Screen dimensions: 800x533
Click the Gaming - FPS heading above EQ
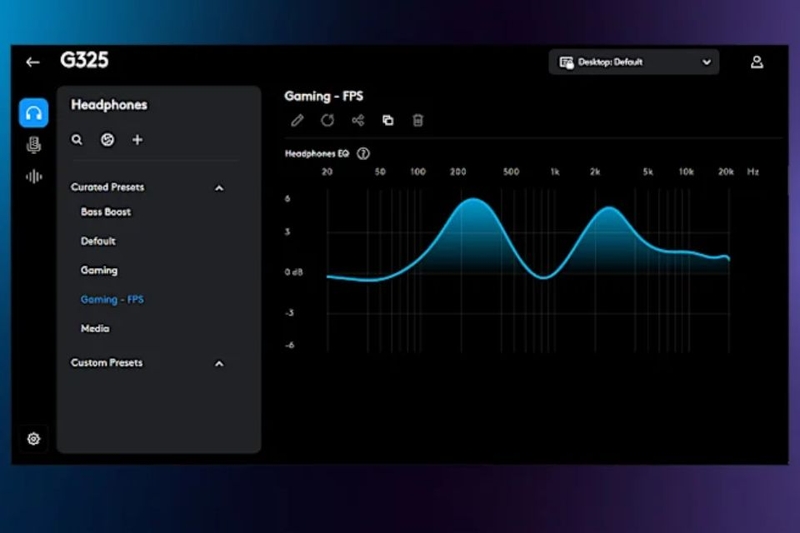(324, 96)
